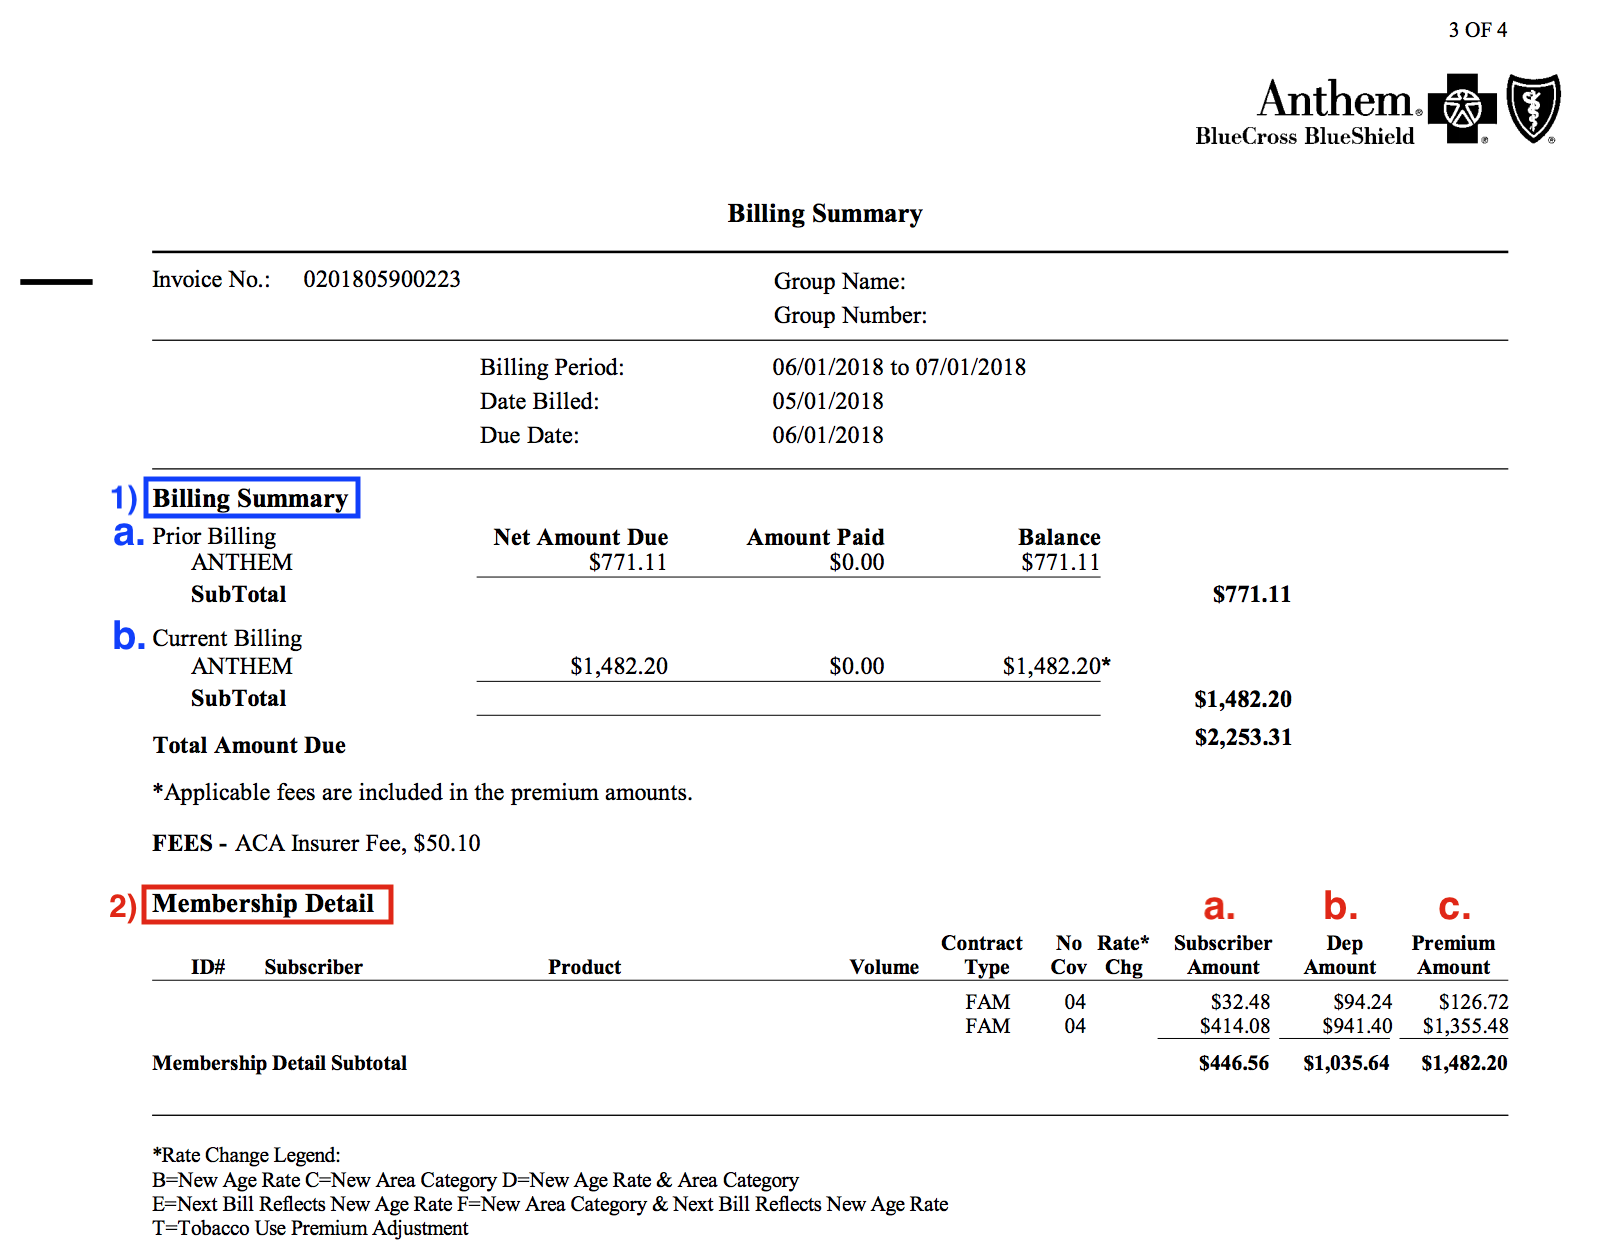
Task: Click the Prior Billing subtotal $771.11 at right
Action: [1251, 595]
